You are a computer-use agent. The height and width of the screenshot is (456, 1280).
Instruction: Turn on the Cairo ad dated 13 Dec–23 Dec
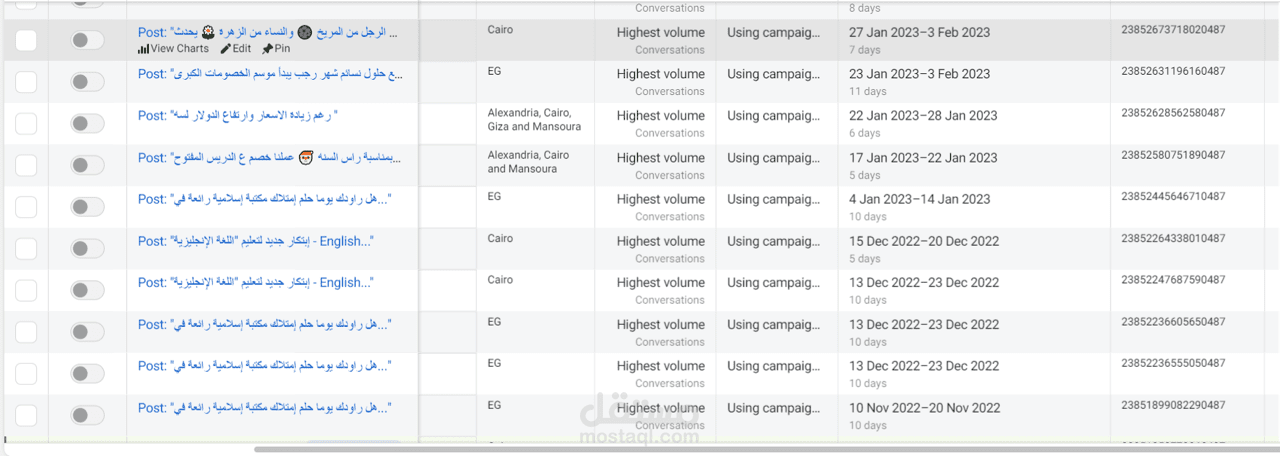(87, 290)
